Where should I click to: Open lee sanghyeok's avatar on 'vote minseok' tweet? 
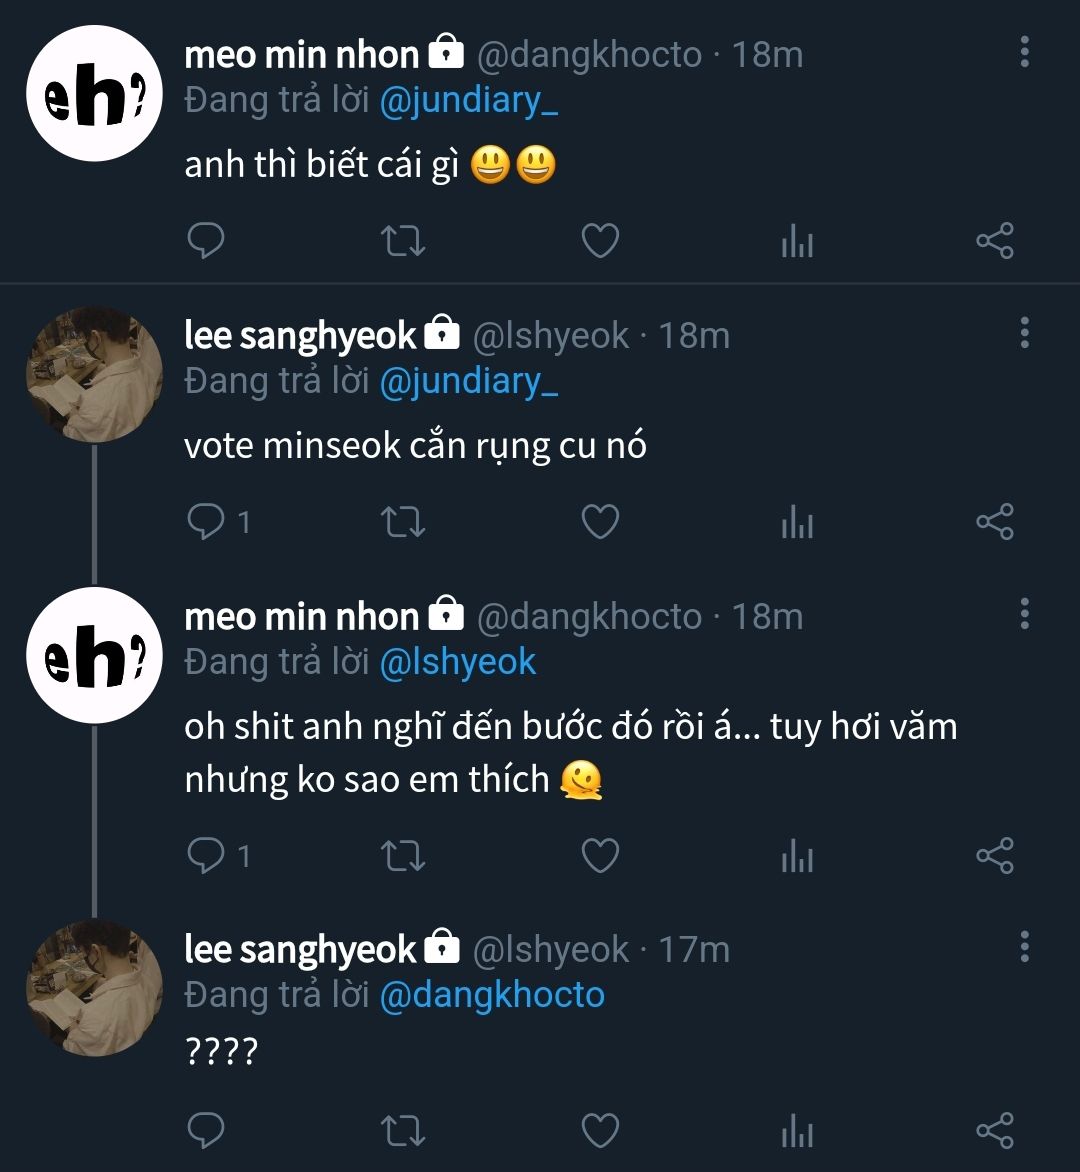point(94,374)
